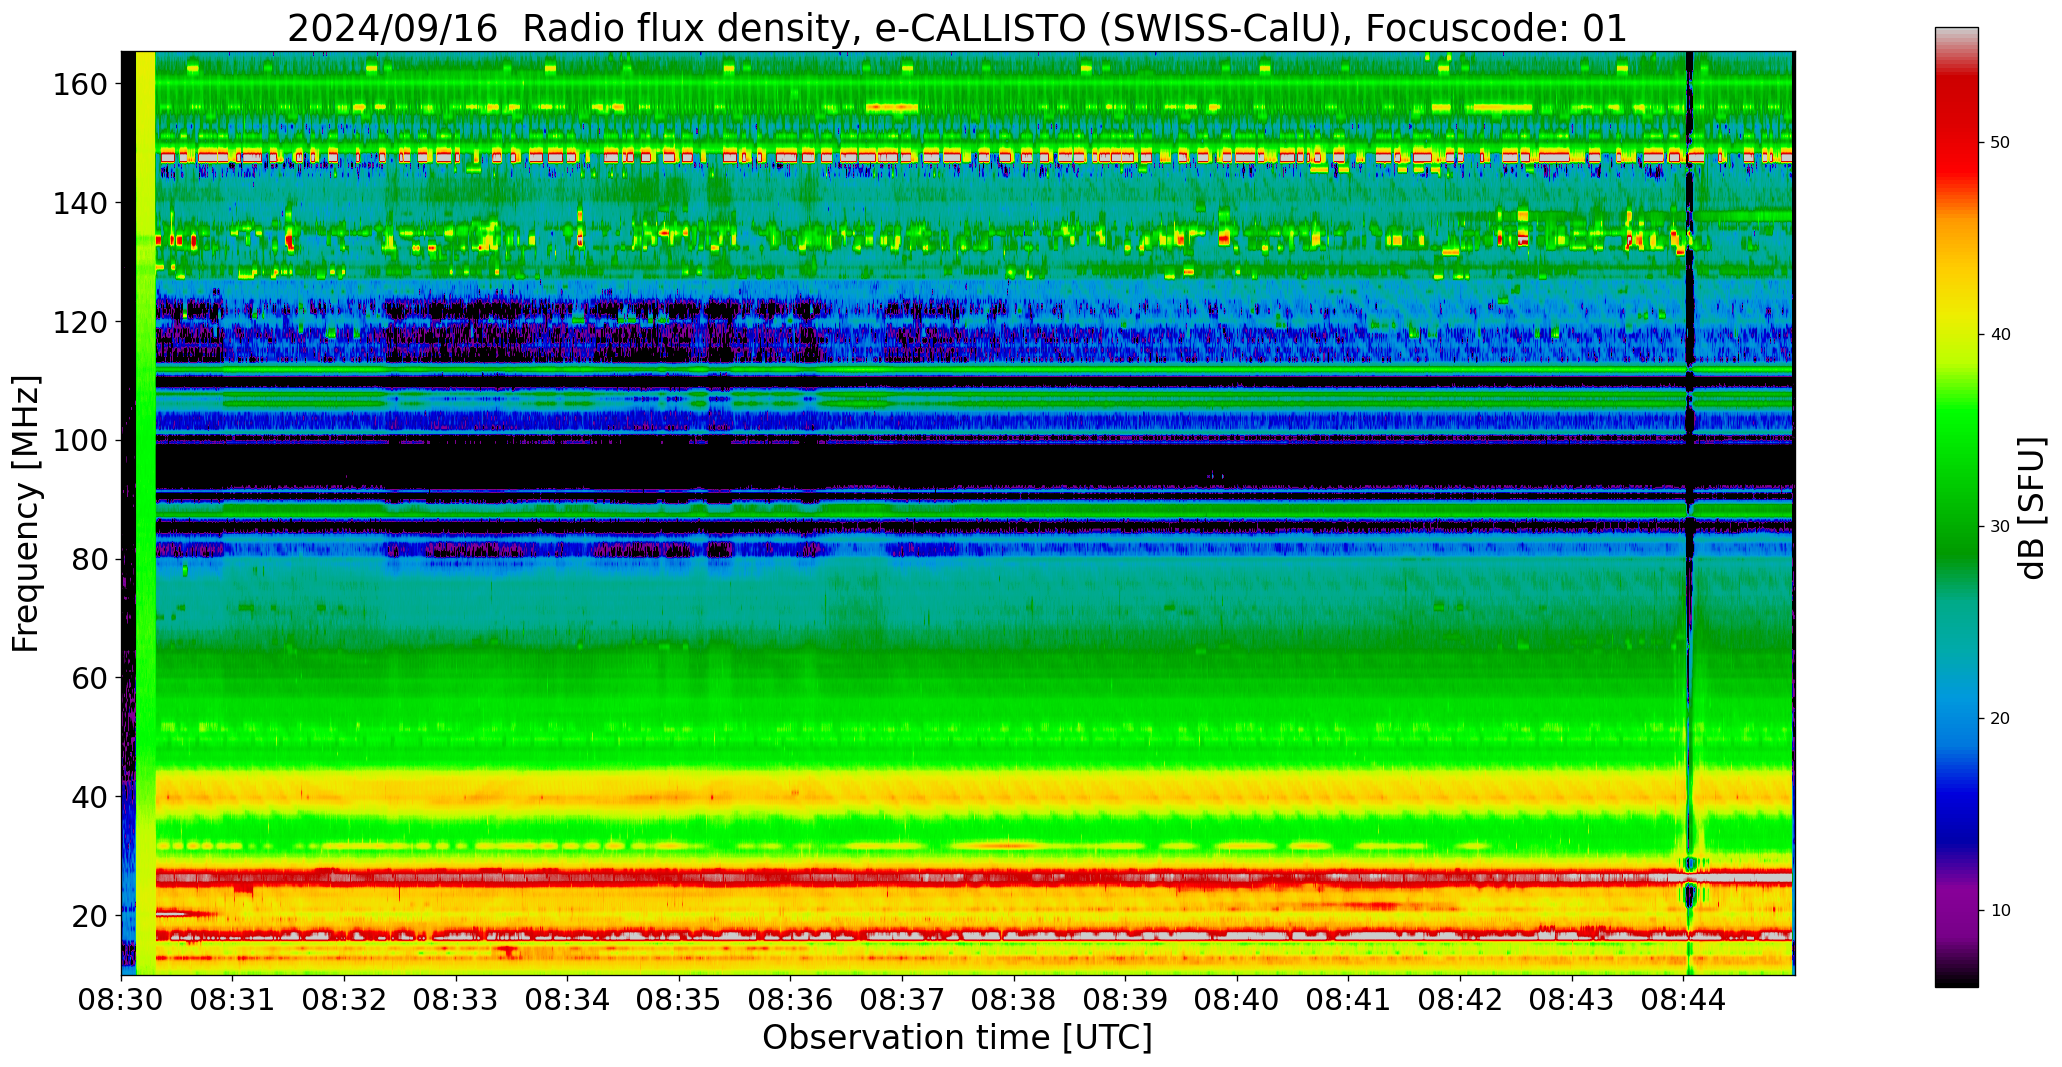Click the 40 MHz frequency tick label
Screen dimensions: 2062x1067
88,797
